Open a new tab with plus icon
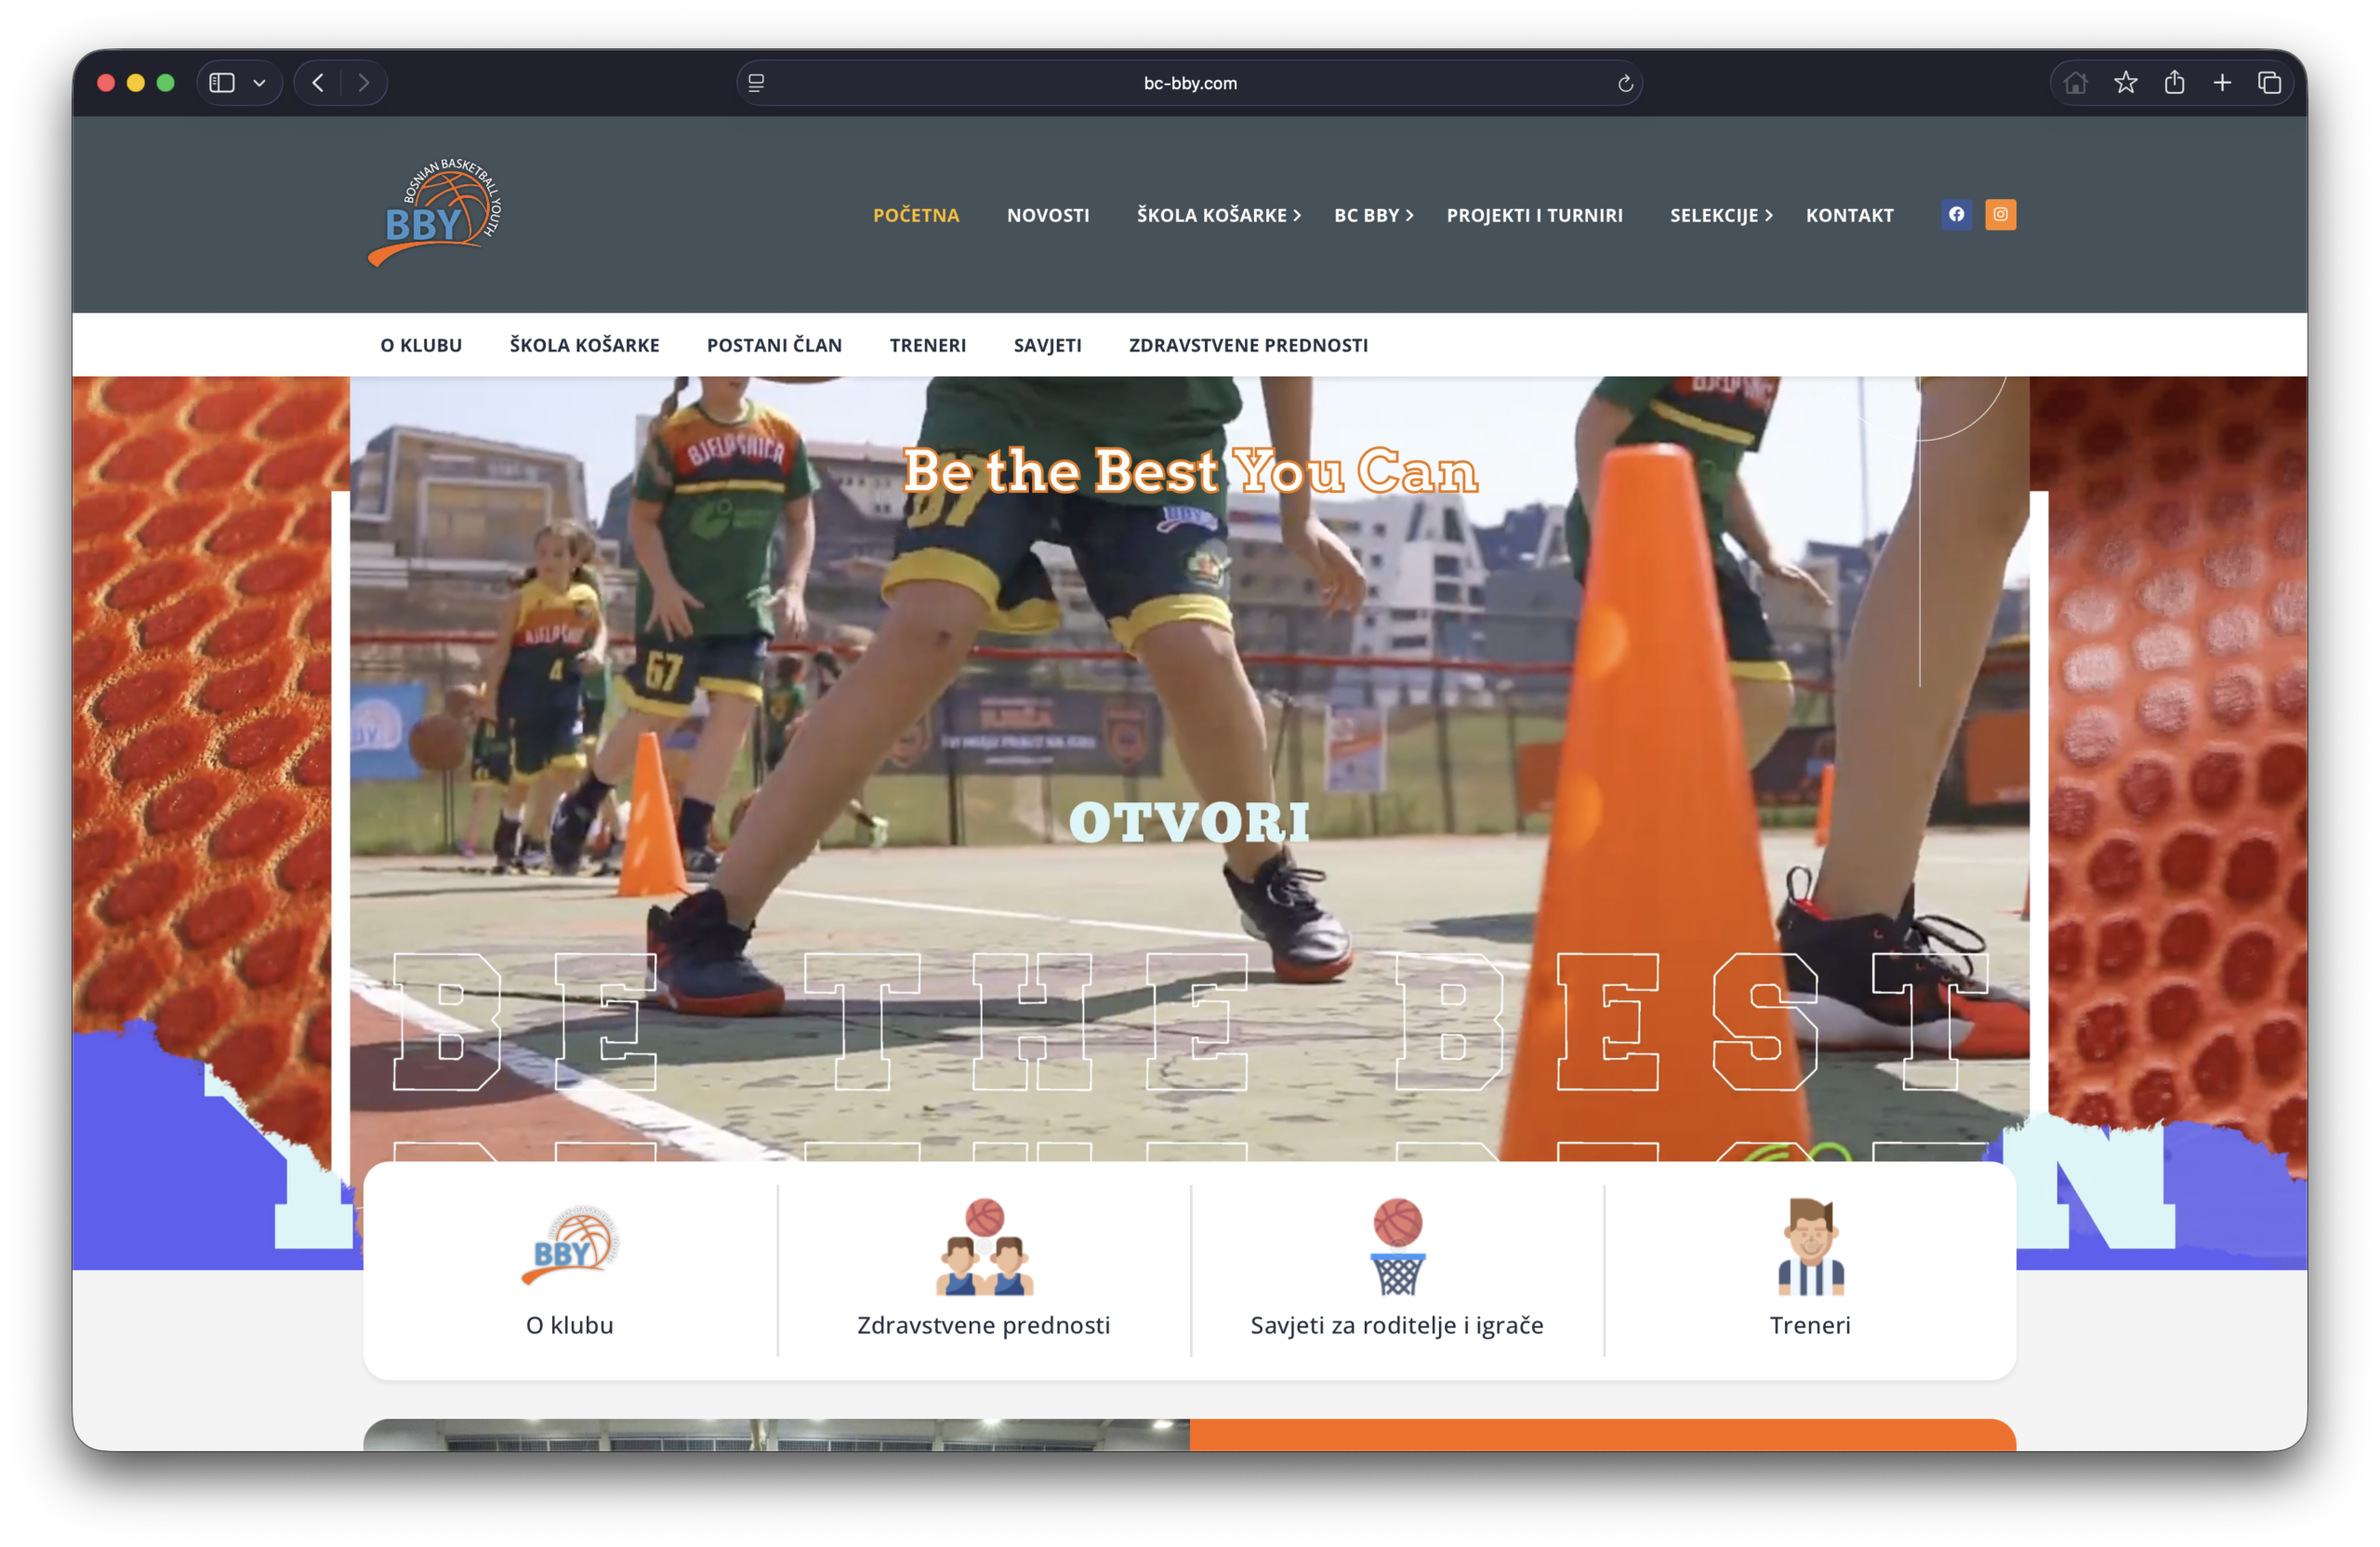The image size is (2380, 1547). pyautogui.click(x=2222, y=83)
